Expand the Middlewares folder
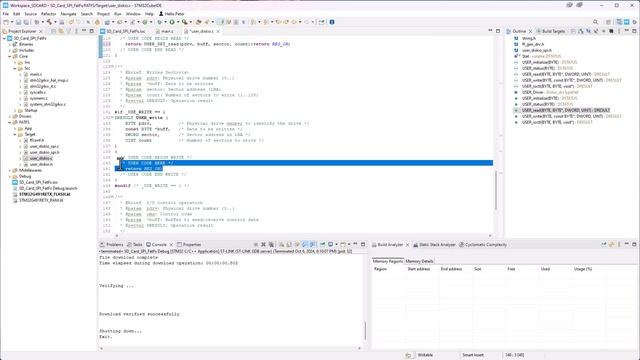The width and height of the screenshot is (640, 360). tap(9, 170)
